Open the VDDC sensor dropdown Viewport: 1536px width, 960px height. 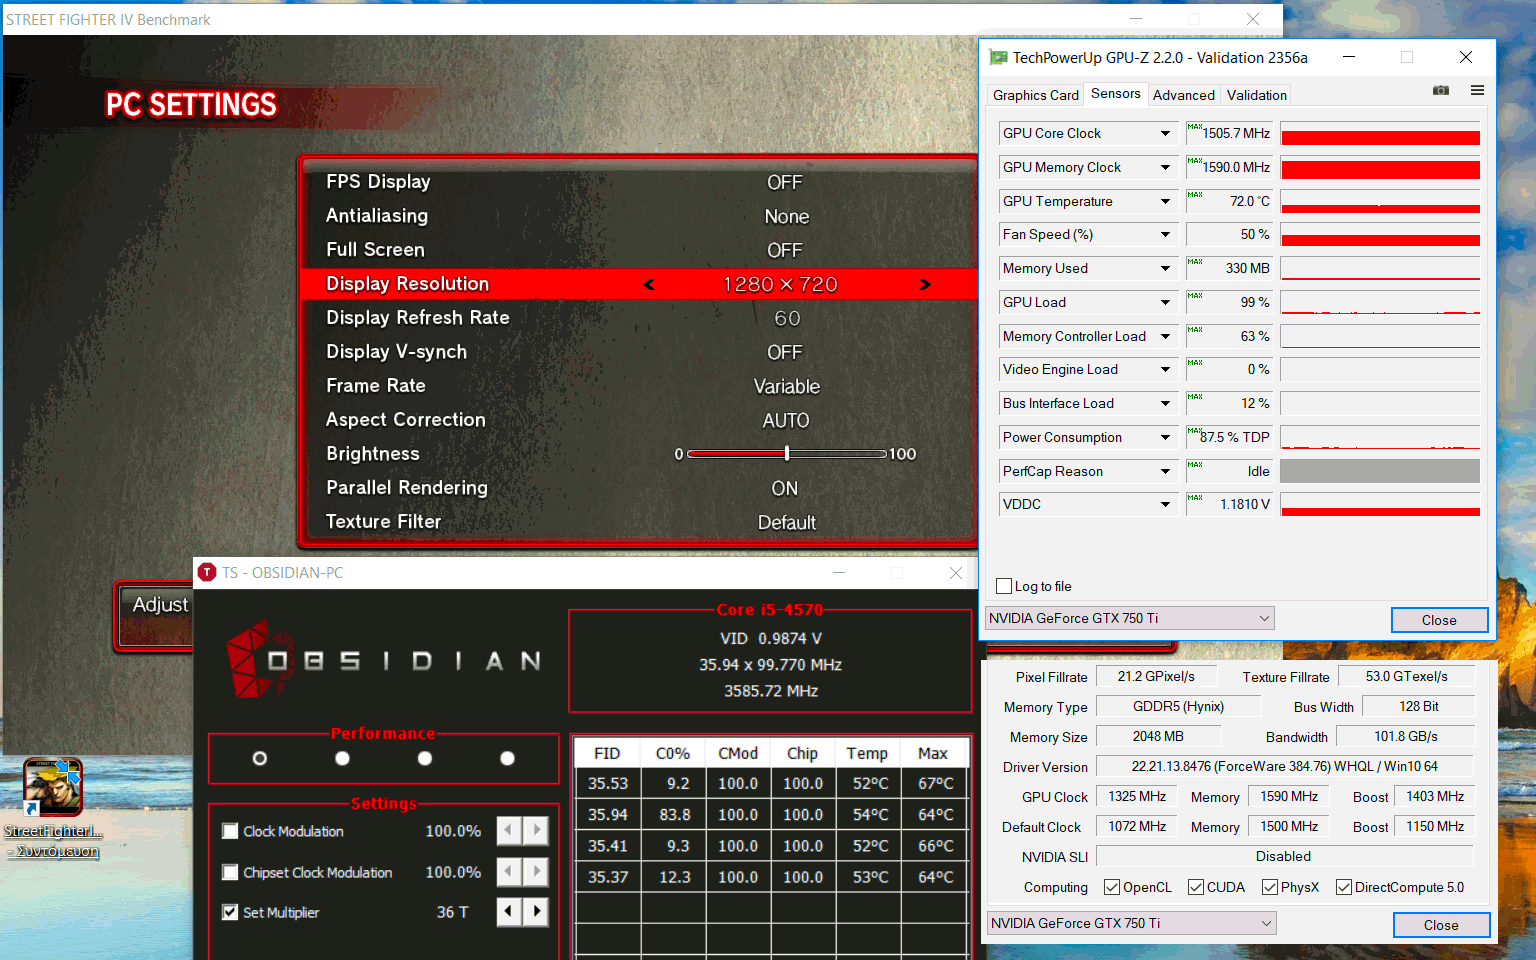(x=1165, y=505)
